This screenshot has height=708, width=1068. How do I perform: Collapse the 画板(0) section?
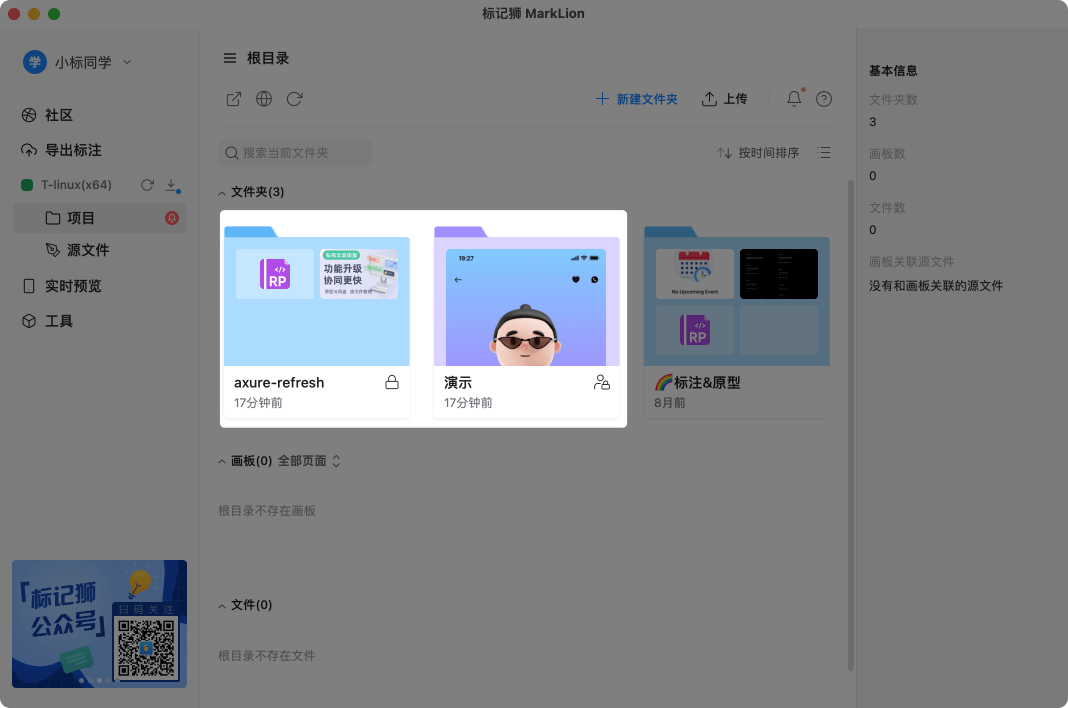tap(221, 461)
